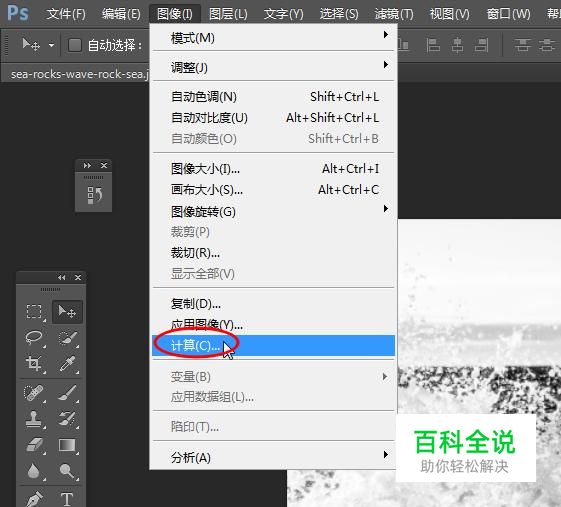Expand the 分析(A) submenu

pyautogui.click(x=274, y=457)
